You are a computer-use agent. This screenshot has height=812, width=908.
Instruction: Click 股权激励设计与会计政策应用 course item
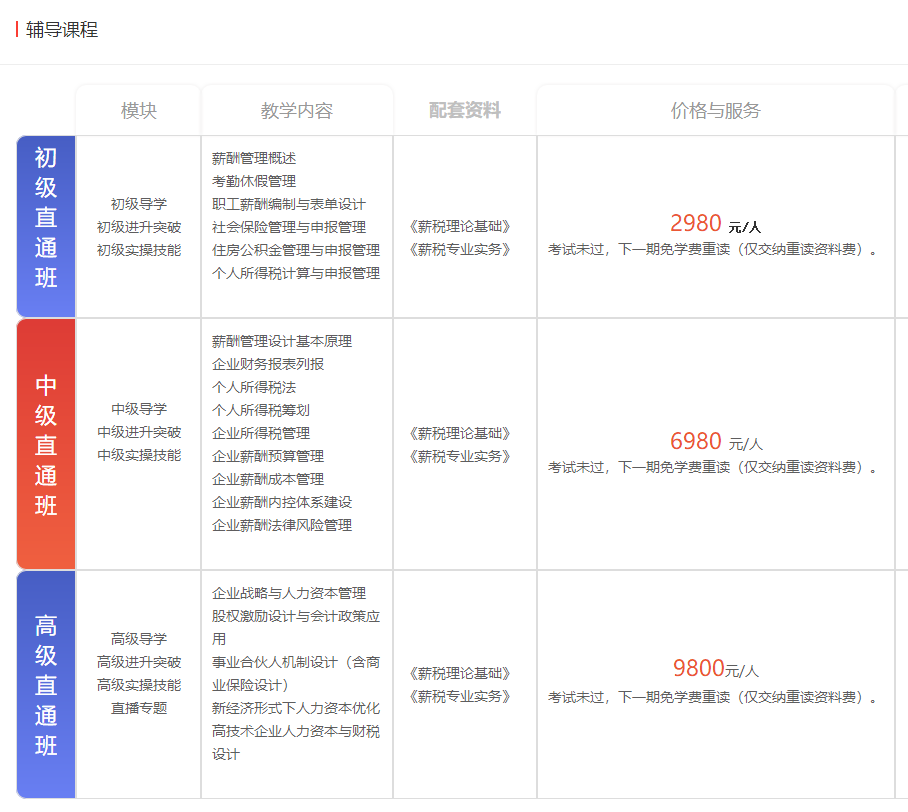[296, 628]
